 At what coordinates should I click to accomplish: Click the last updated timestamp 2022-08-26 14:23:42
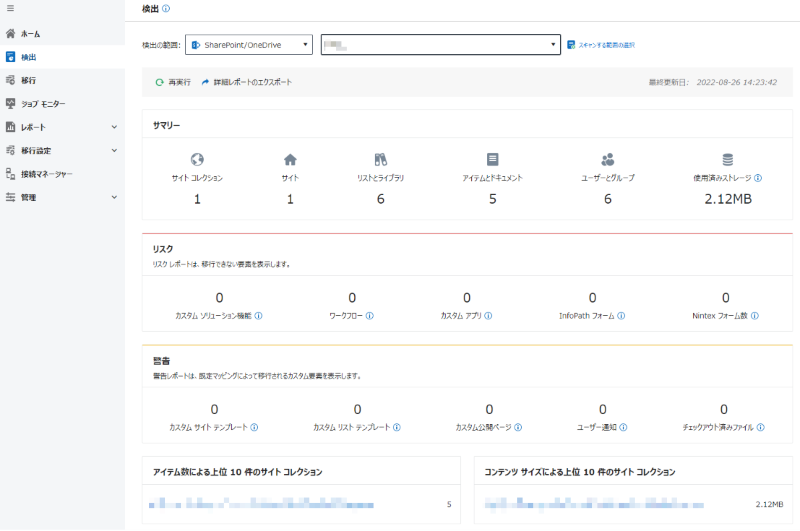[x=737, y=82]
